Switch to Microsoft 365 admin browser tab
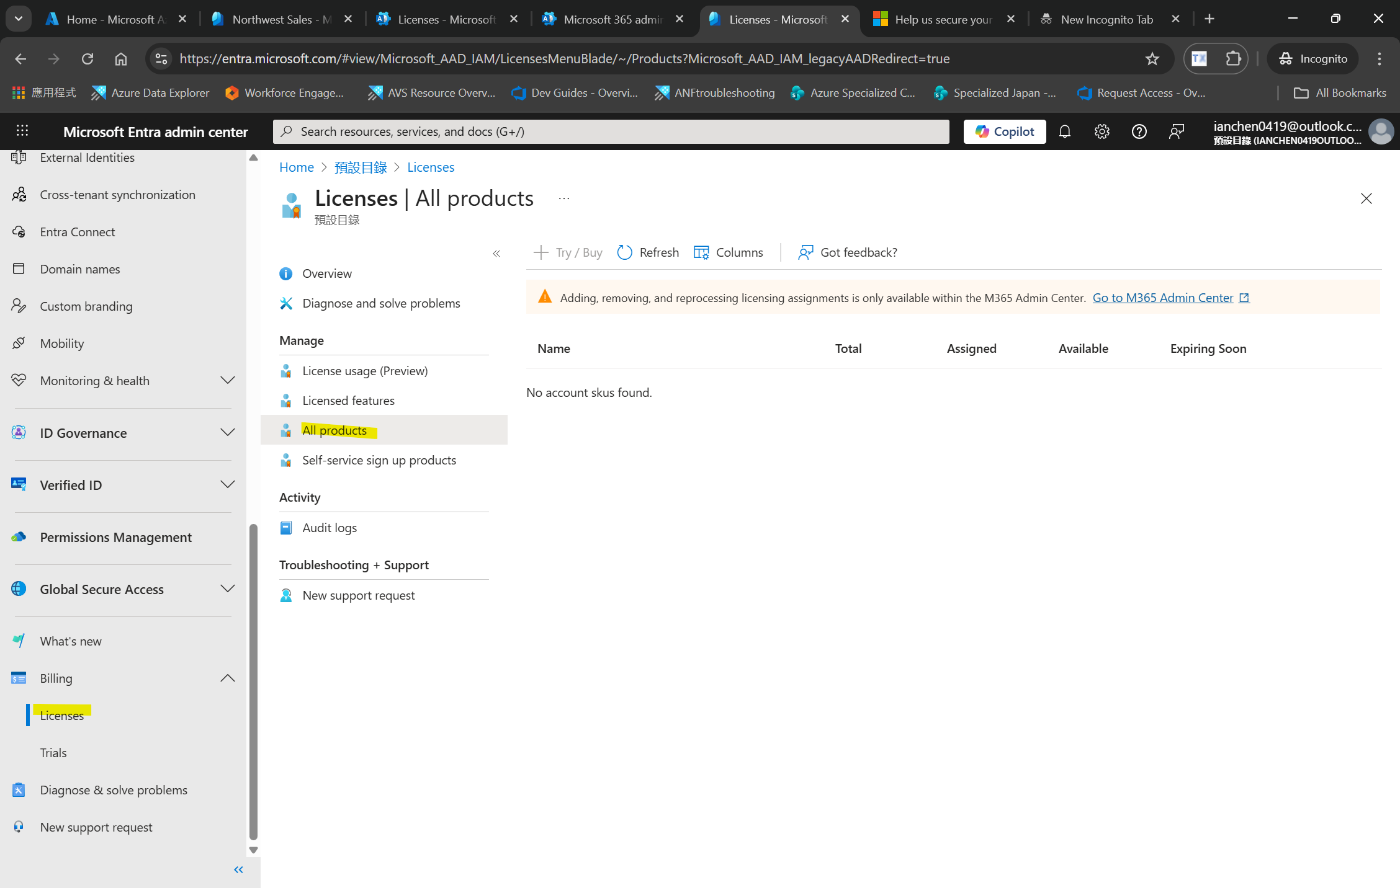This screenshot has width=1400, height=888. pos(611,19)
